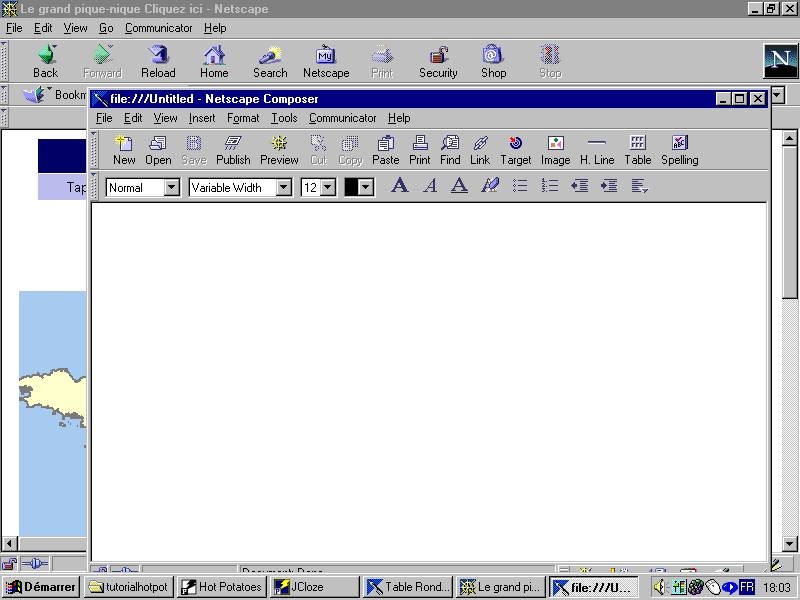The image size is (800, 600).
Task: Click the Forward icon in Navigator toolbar
Action: 103,61
